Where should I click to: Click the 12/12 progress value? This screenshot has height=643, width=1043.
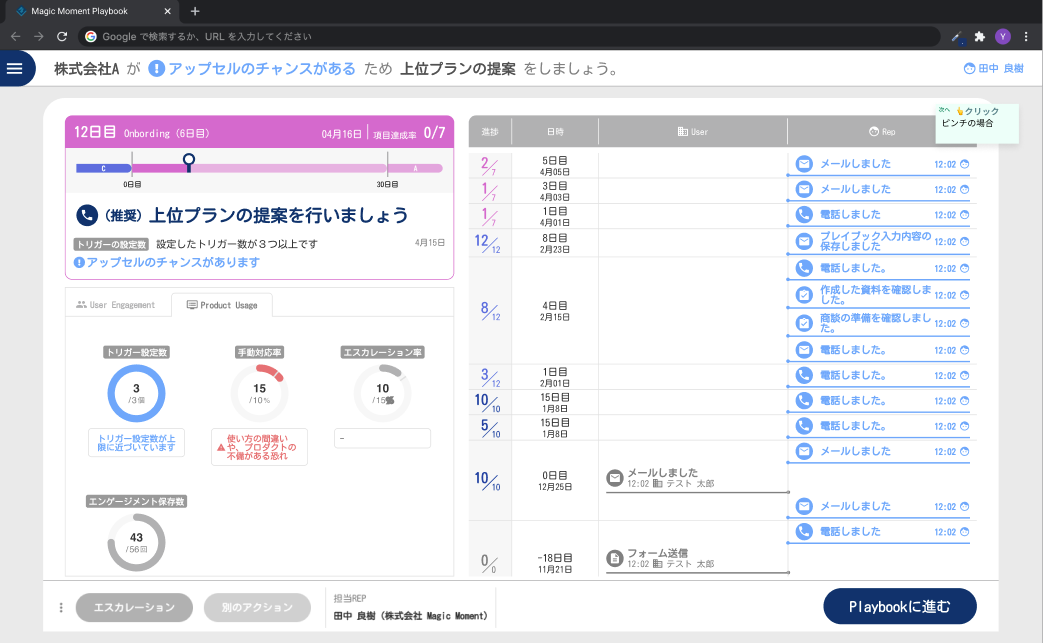(x=488, y=243)
